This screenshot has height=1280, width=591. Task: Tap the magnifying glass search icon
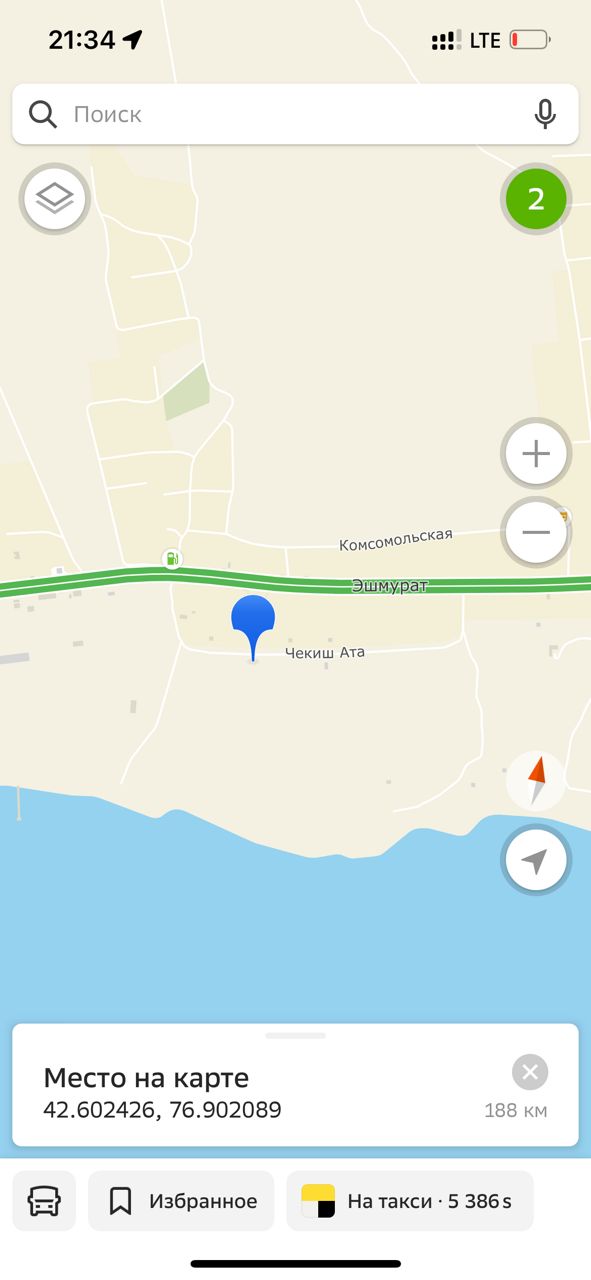pos(43,115)
